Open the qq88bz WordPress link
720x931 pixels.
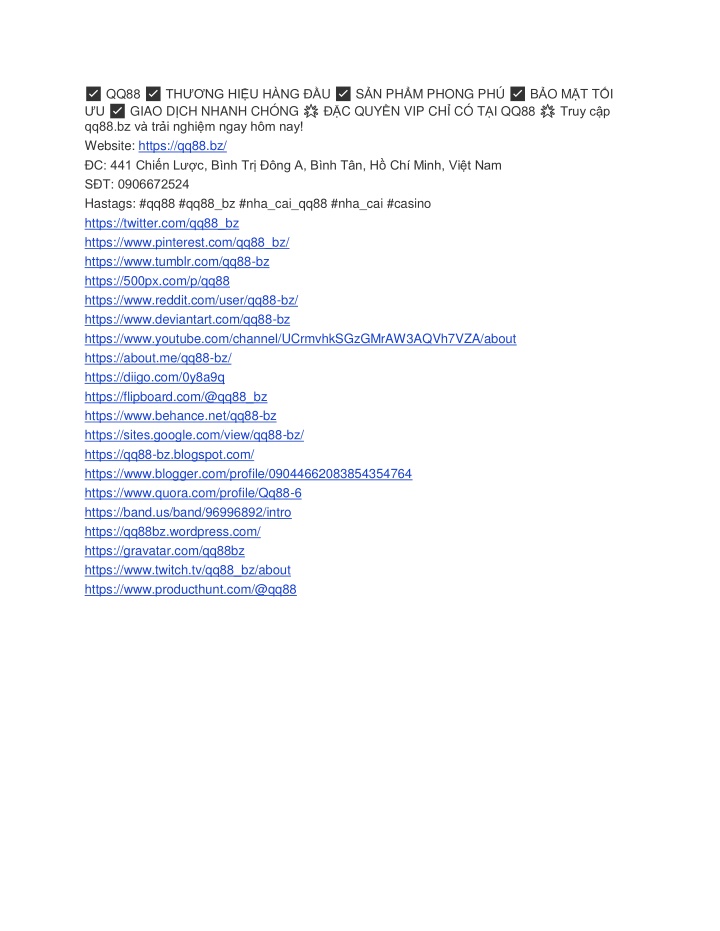(173, 532)
